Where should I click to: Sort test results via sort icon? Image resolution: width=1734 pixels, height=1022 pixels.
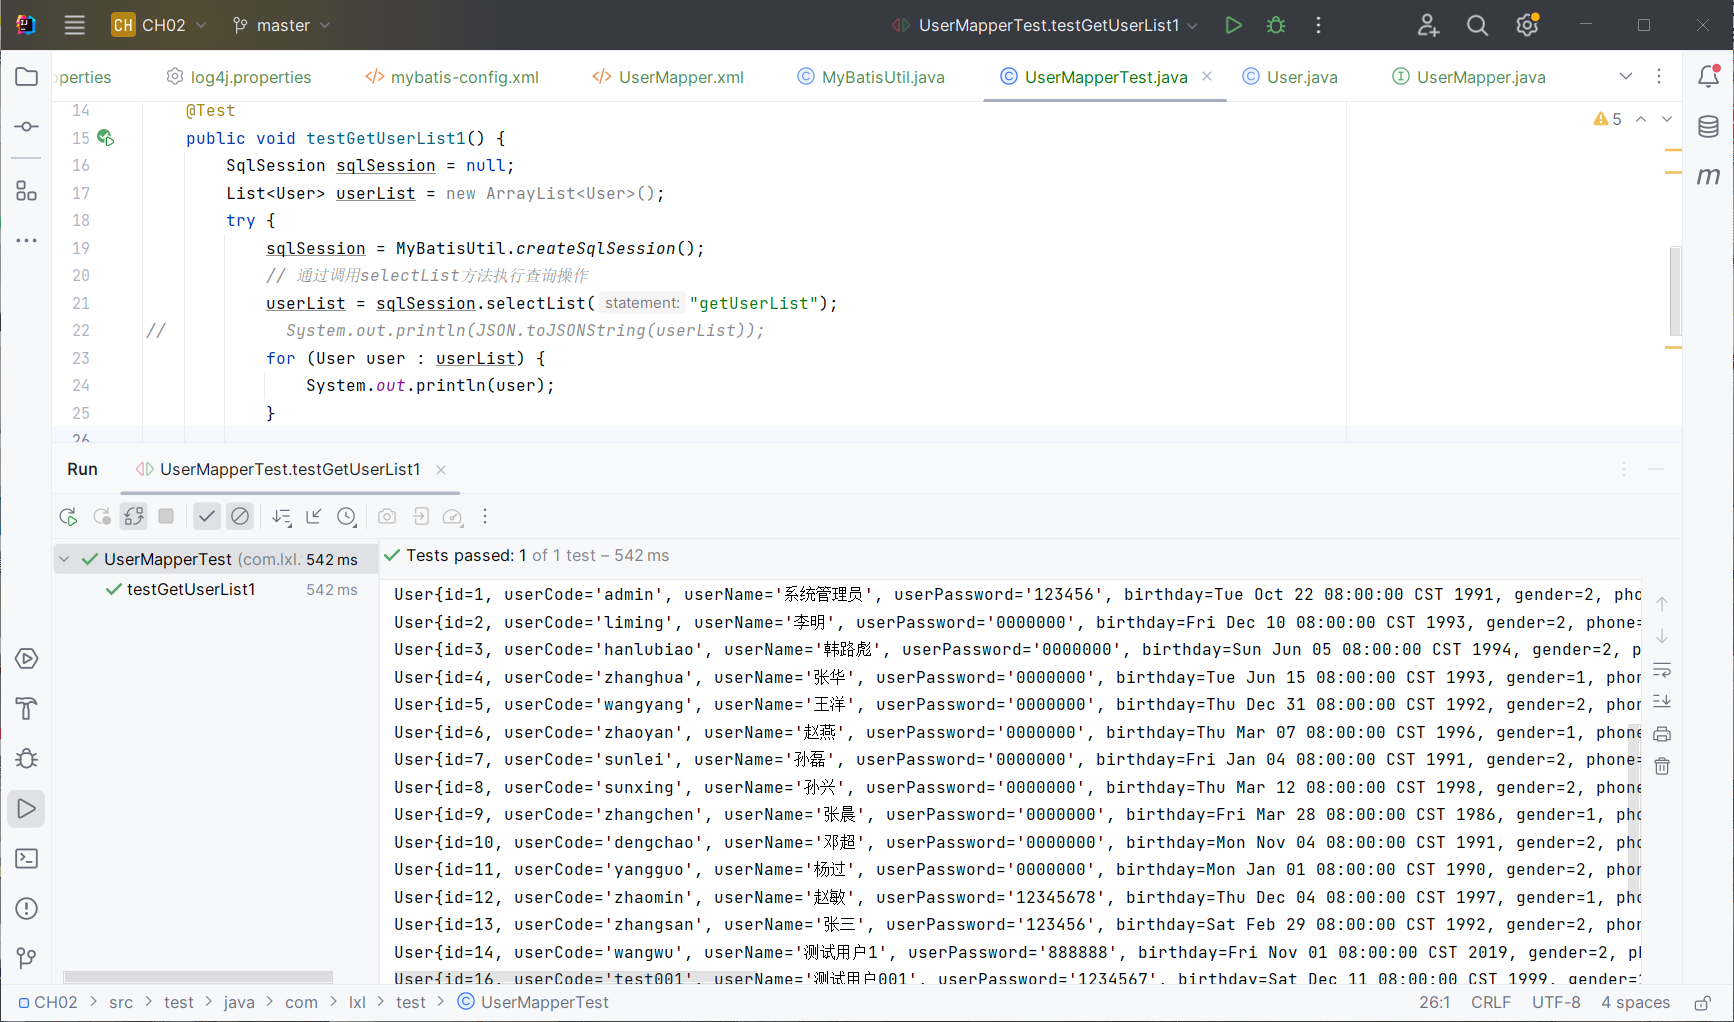click(282, 516)
